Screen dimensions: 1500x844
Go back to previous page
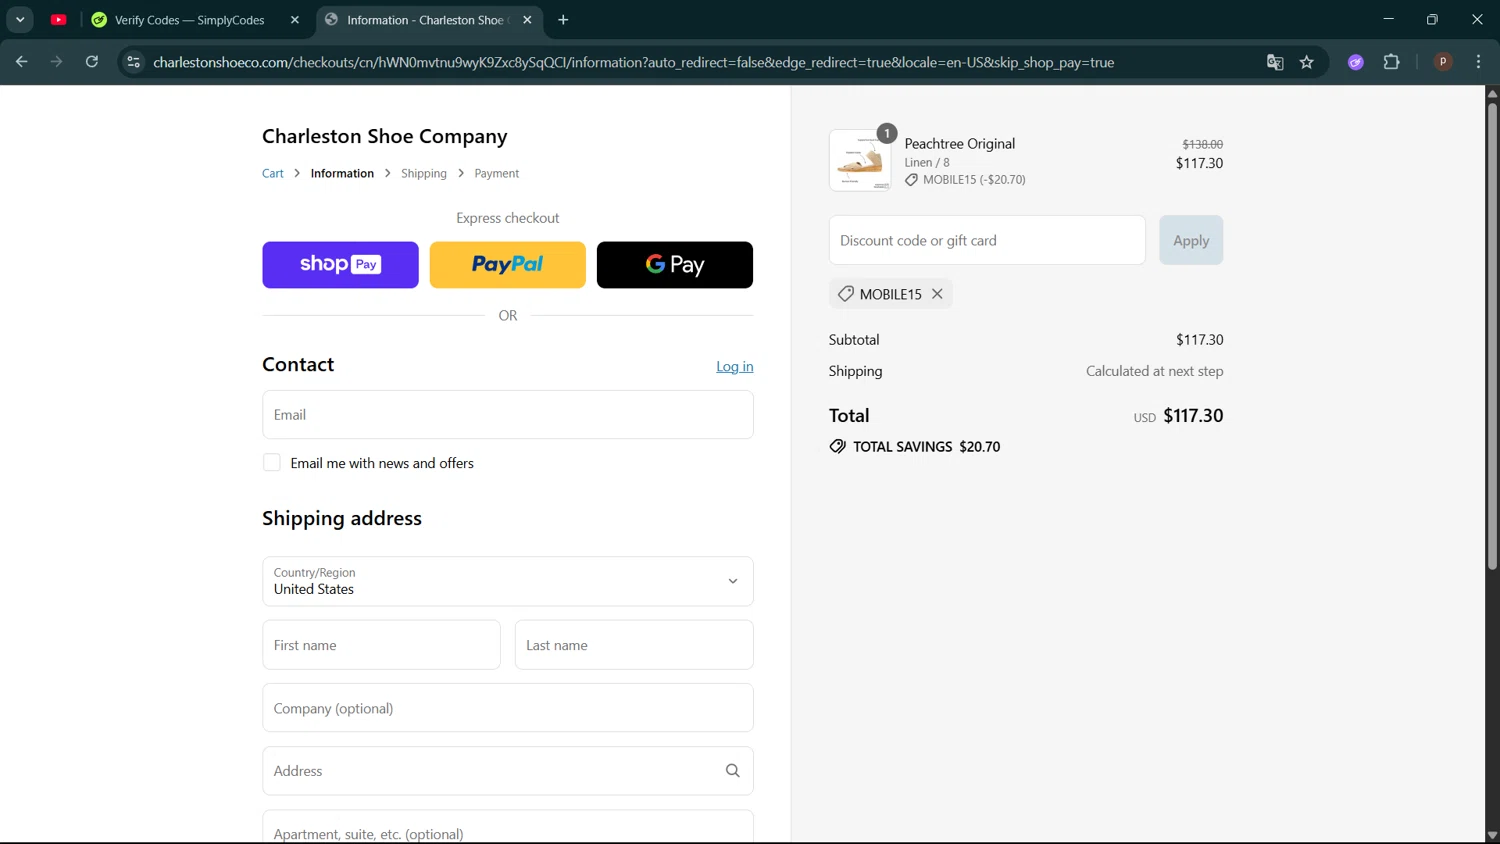pyautogui.click(x=22, y=62)
